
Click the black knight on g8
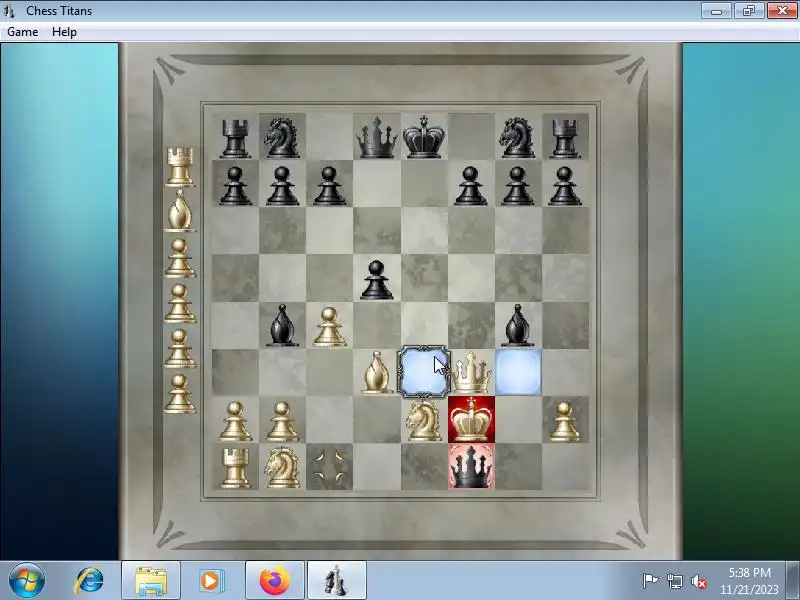click(x=517, y=138)
